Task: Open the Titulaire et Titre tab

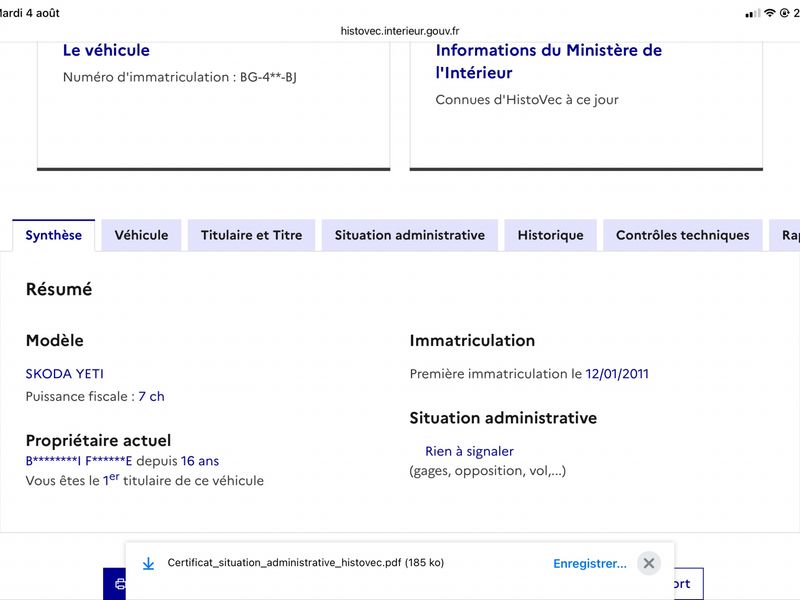Action: pos(252,235)
